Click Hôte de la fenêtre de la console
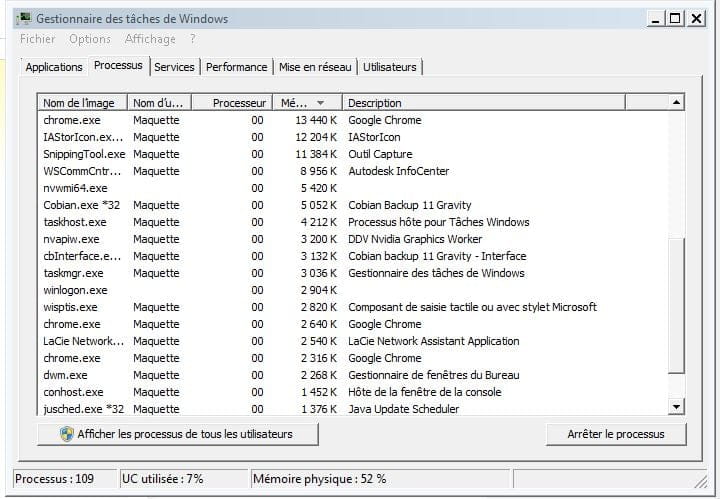Viewport: 720px width, 499px height. 425,392
